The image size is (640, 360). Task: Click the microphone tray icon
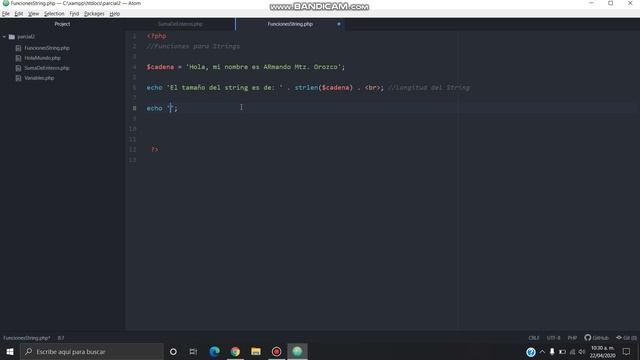pos(552,352)
